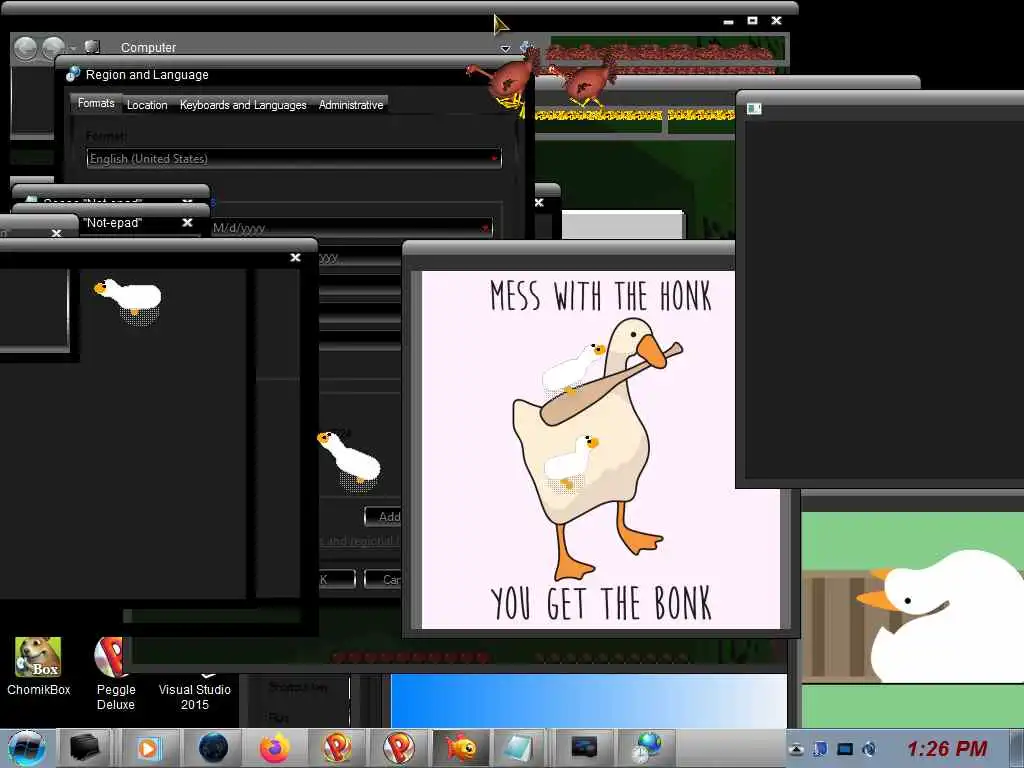1024x768 pixels.
Task: Open the dark window taskbar icon
Action: 584,748
